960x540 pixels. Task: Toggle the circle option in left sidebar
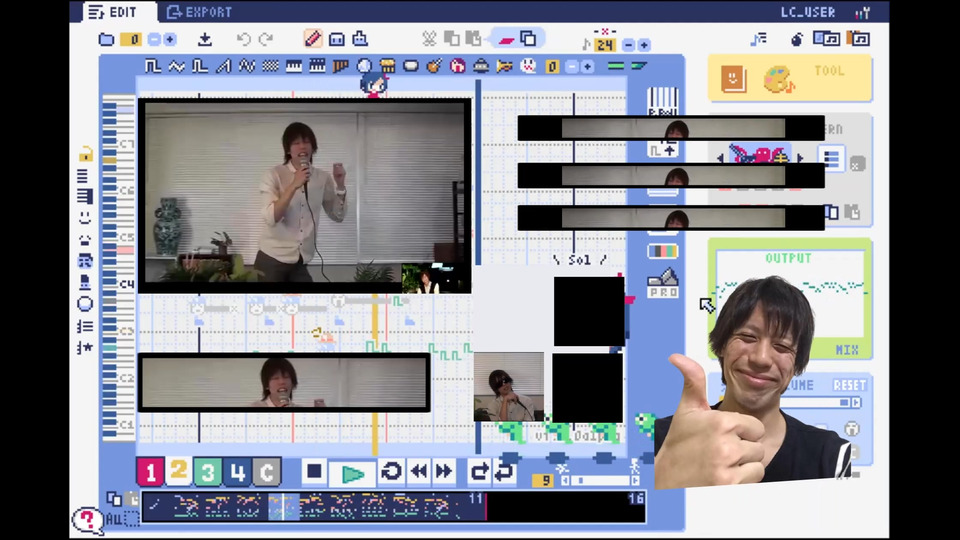[85, 304]
